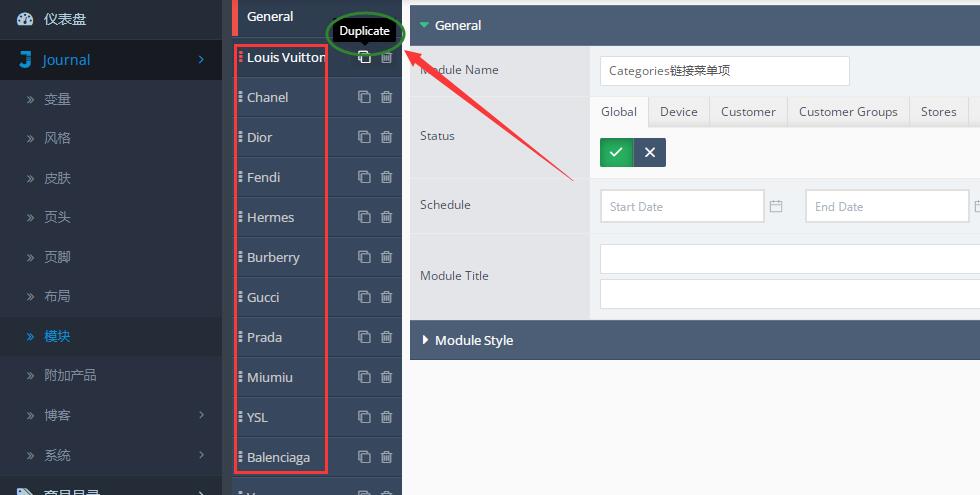Switch to the Global status tab
980x495 pixels.
pos(619,112)
